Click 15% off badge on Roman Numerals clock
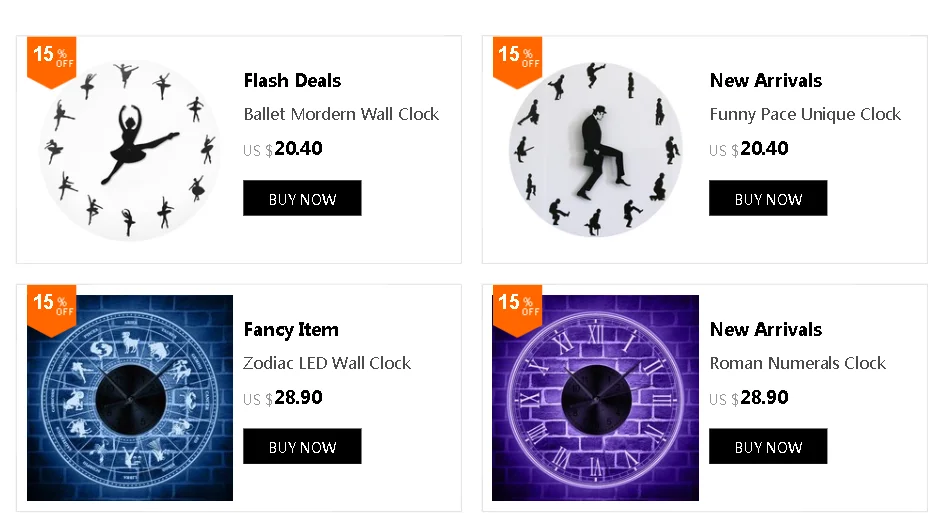 point(517,305)
